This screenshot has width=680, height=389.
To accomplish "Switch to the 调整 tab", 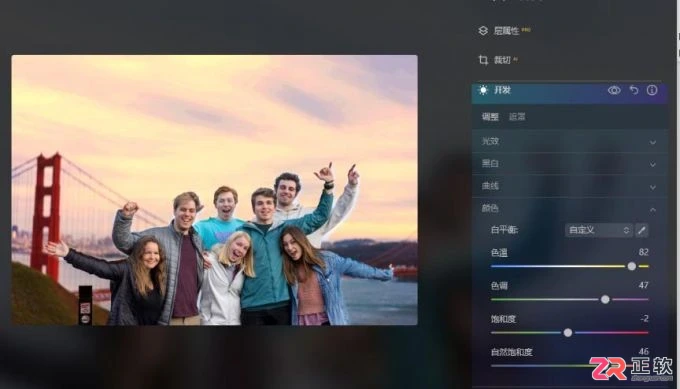I will (x=490, y=117).
